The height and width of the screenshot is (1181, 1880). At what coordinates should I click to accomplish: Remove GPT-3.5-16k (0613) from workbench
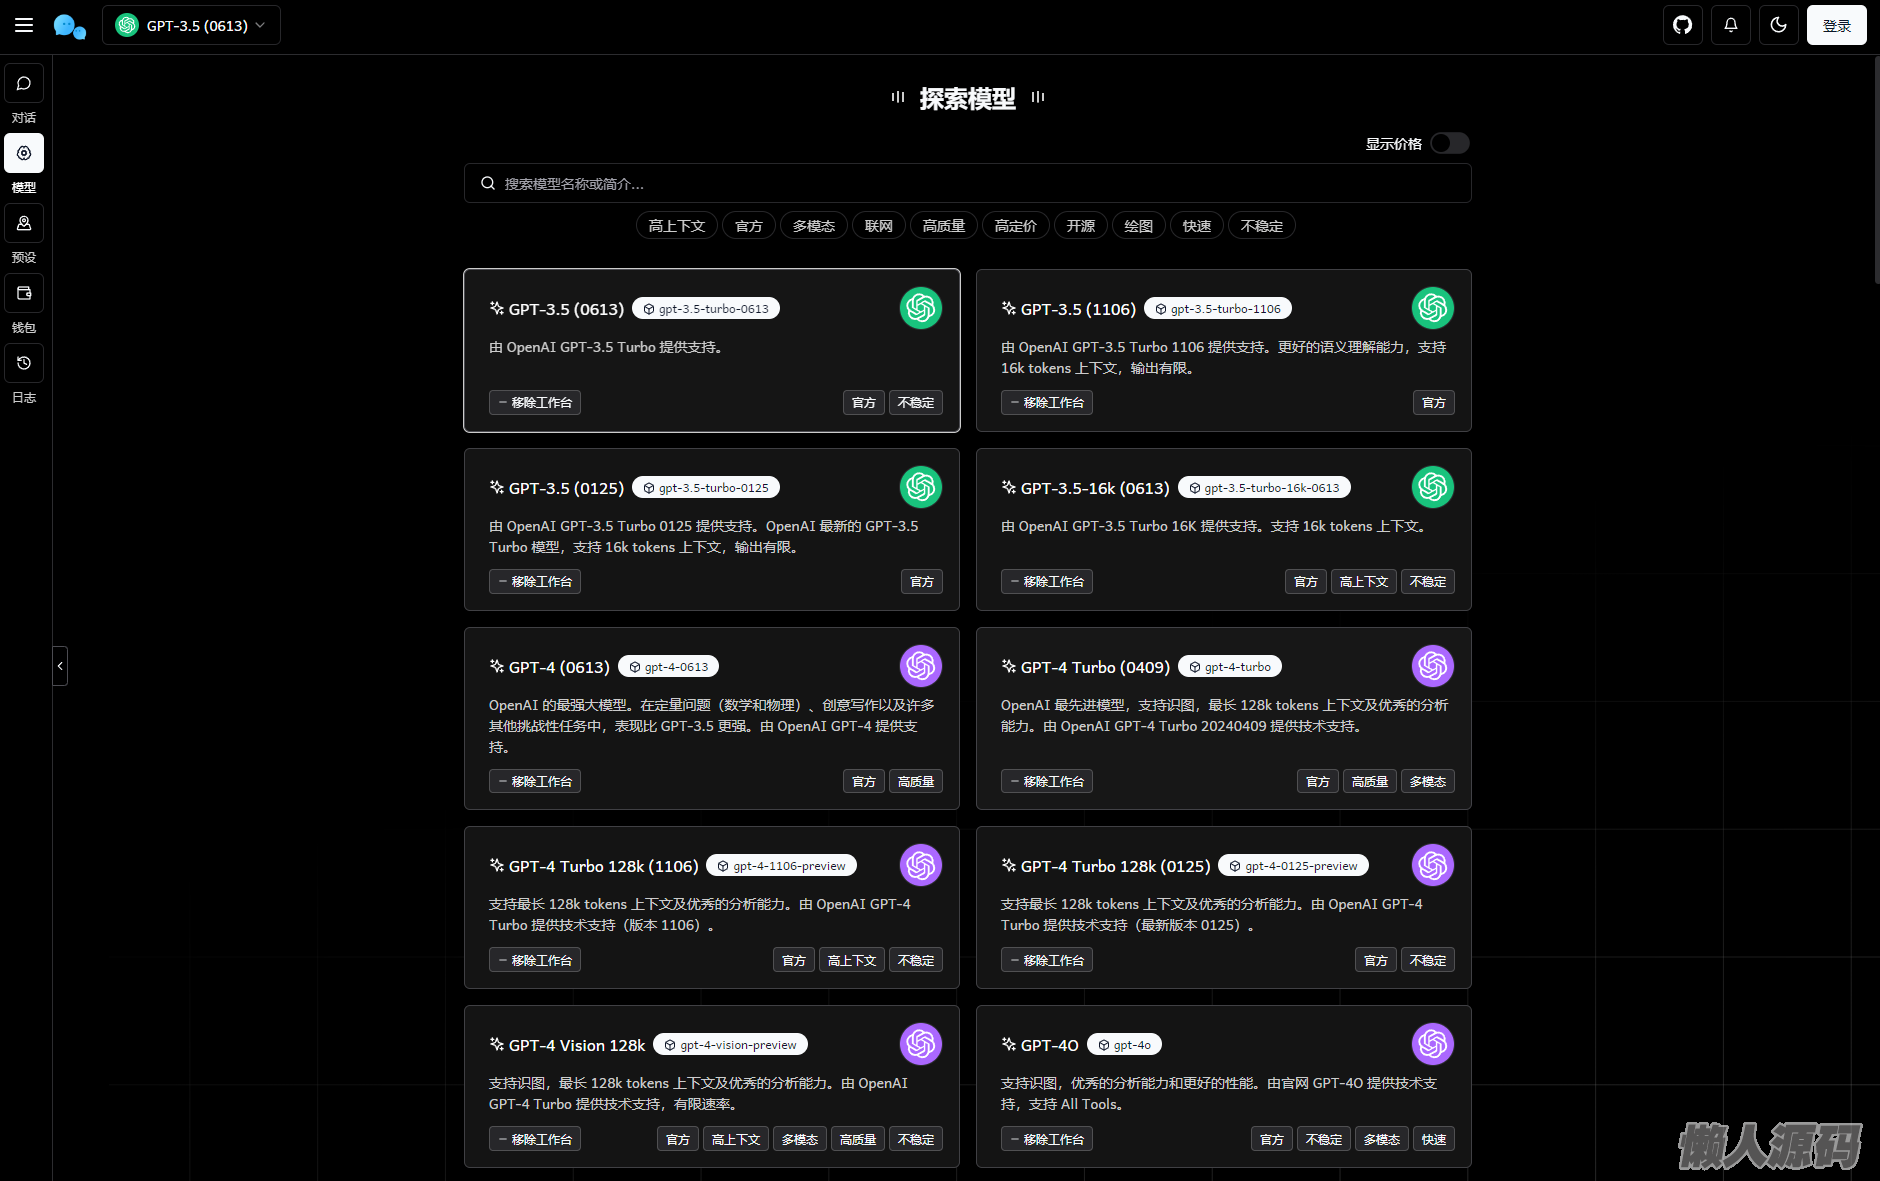click(1047, 581)
